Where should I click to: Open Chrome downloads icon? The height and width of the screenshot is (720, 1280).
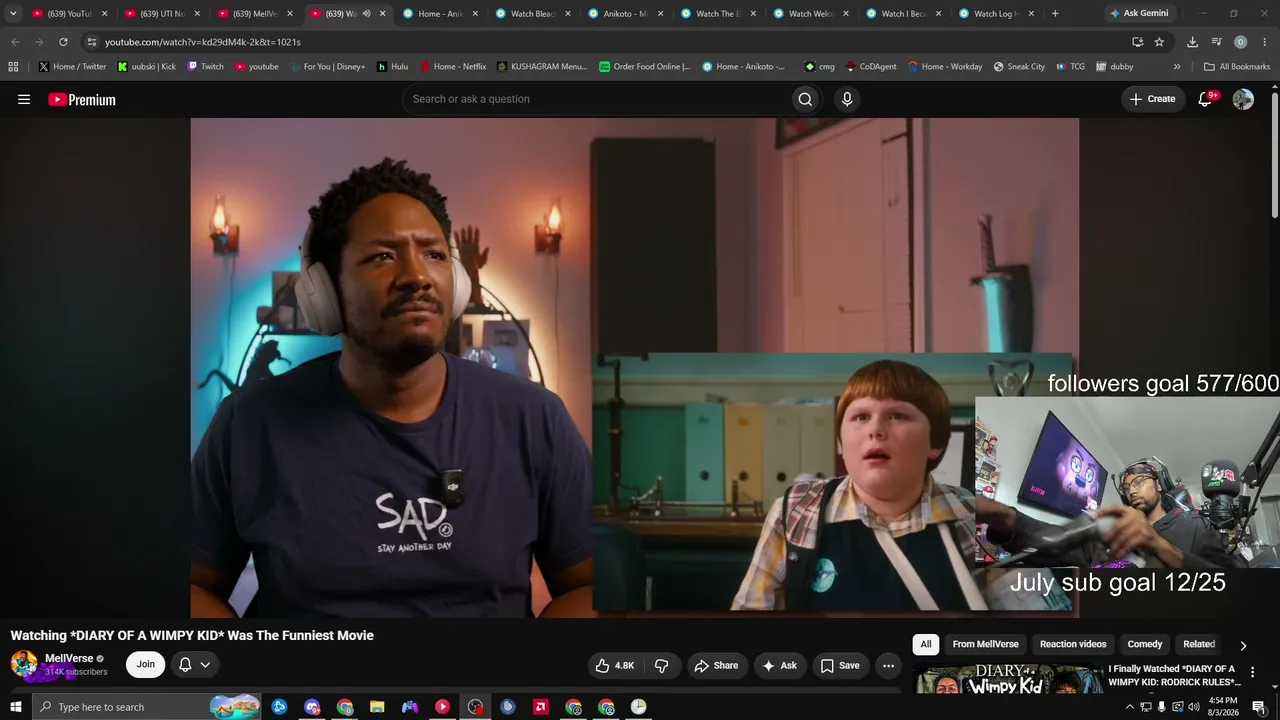(x=1192, y=42)
